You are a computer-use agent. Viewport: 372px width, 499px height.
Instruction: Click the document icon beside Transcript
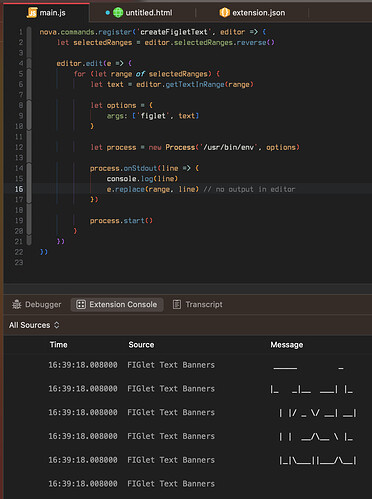coord(177,304)
